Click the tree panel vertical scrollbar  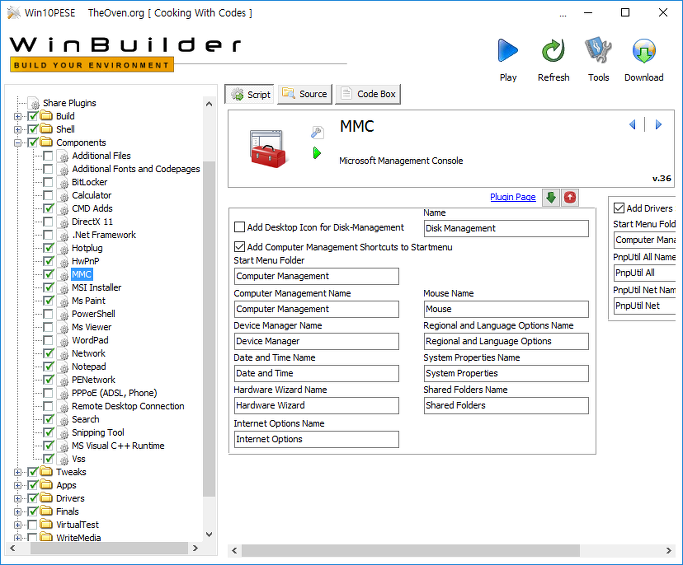[x=209, y=328]
